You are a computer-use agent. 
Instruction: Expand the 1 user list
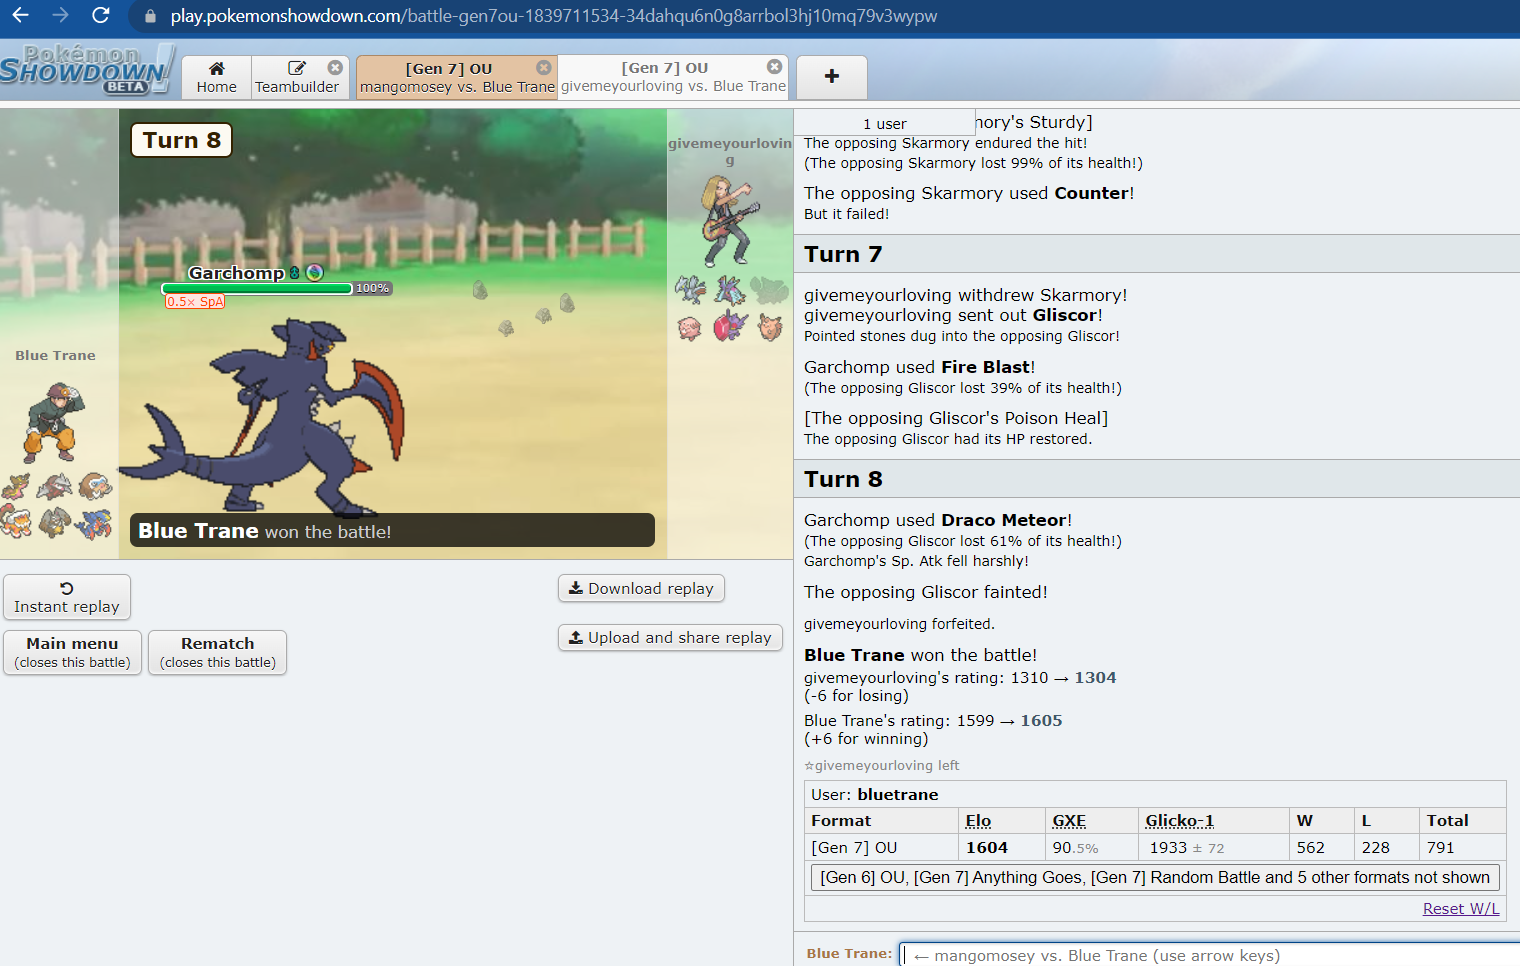coord(884,123)
